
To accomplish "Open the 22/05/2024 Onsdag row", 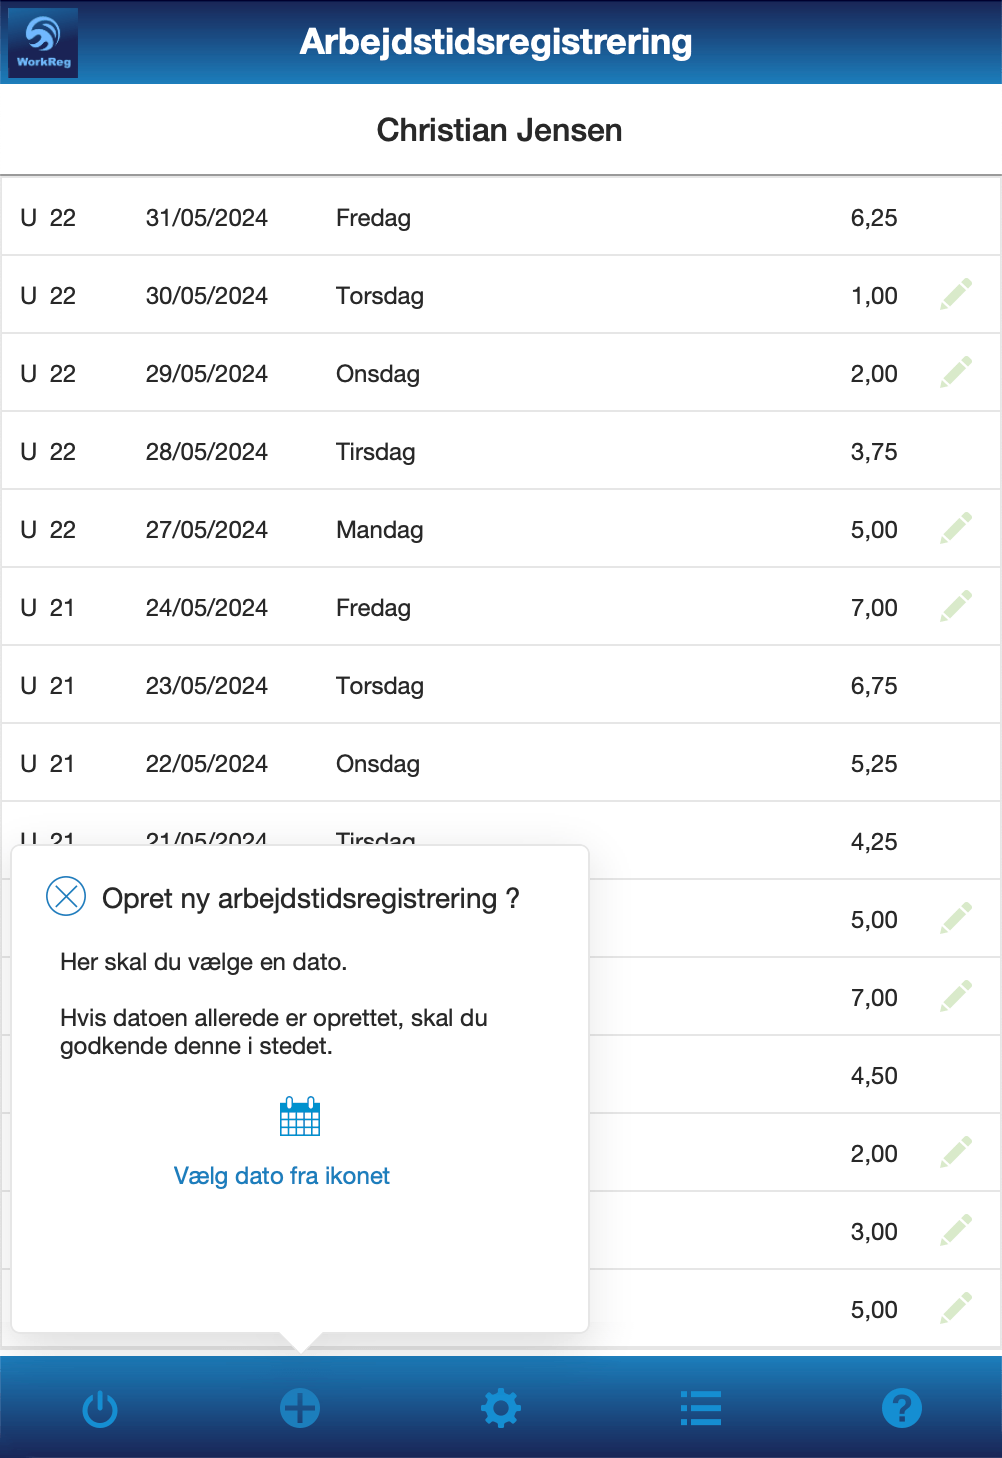I will point(500,764).
